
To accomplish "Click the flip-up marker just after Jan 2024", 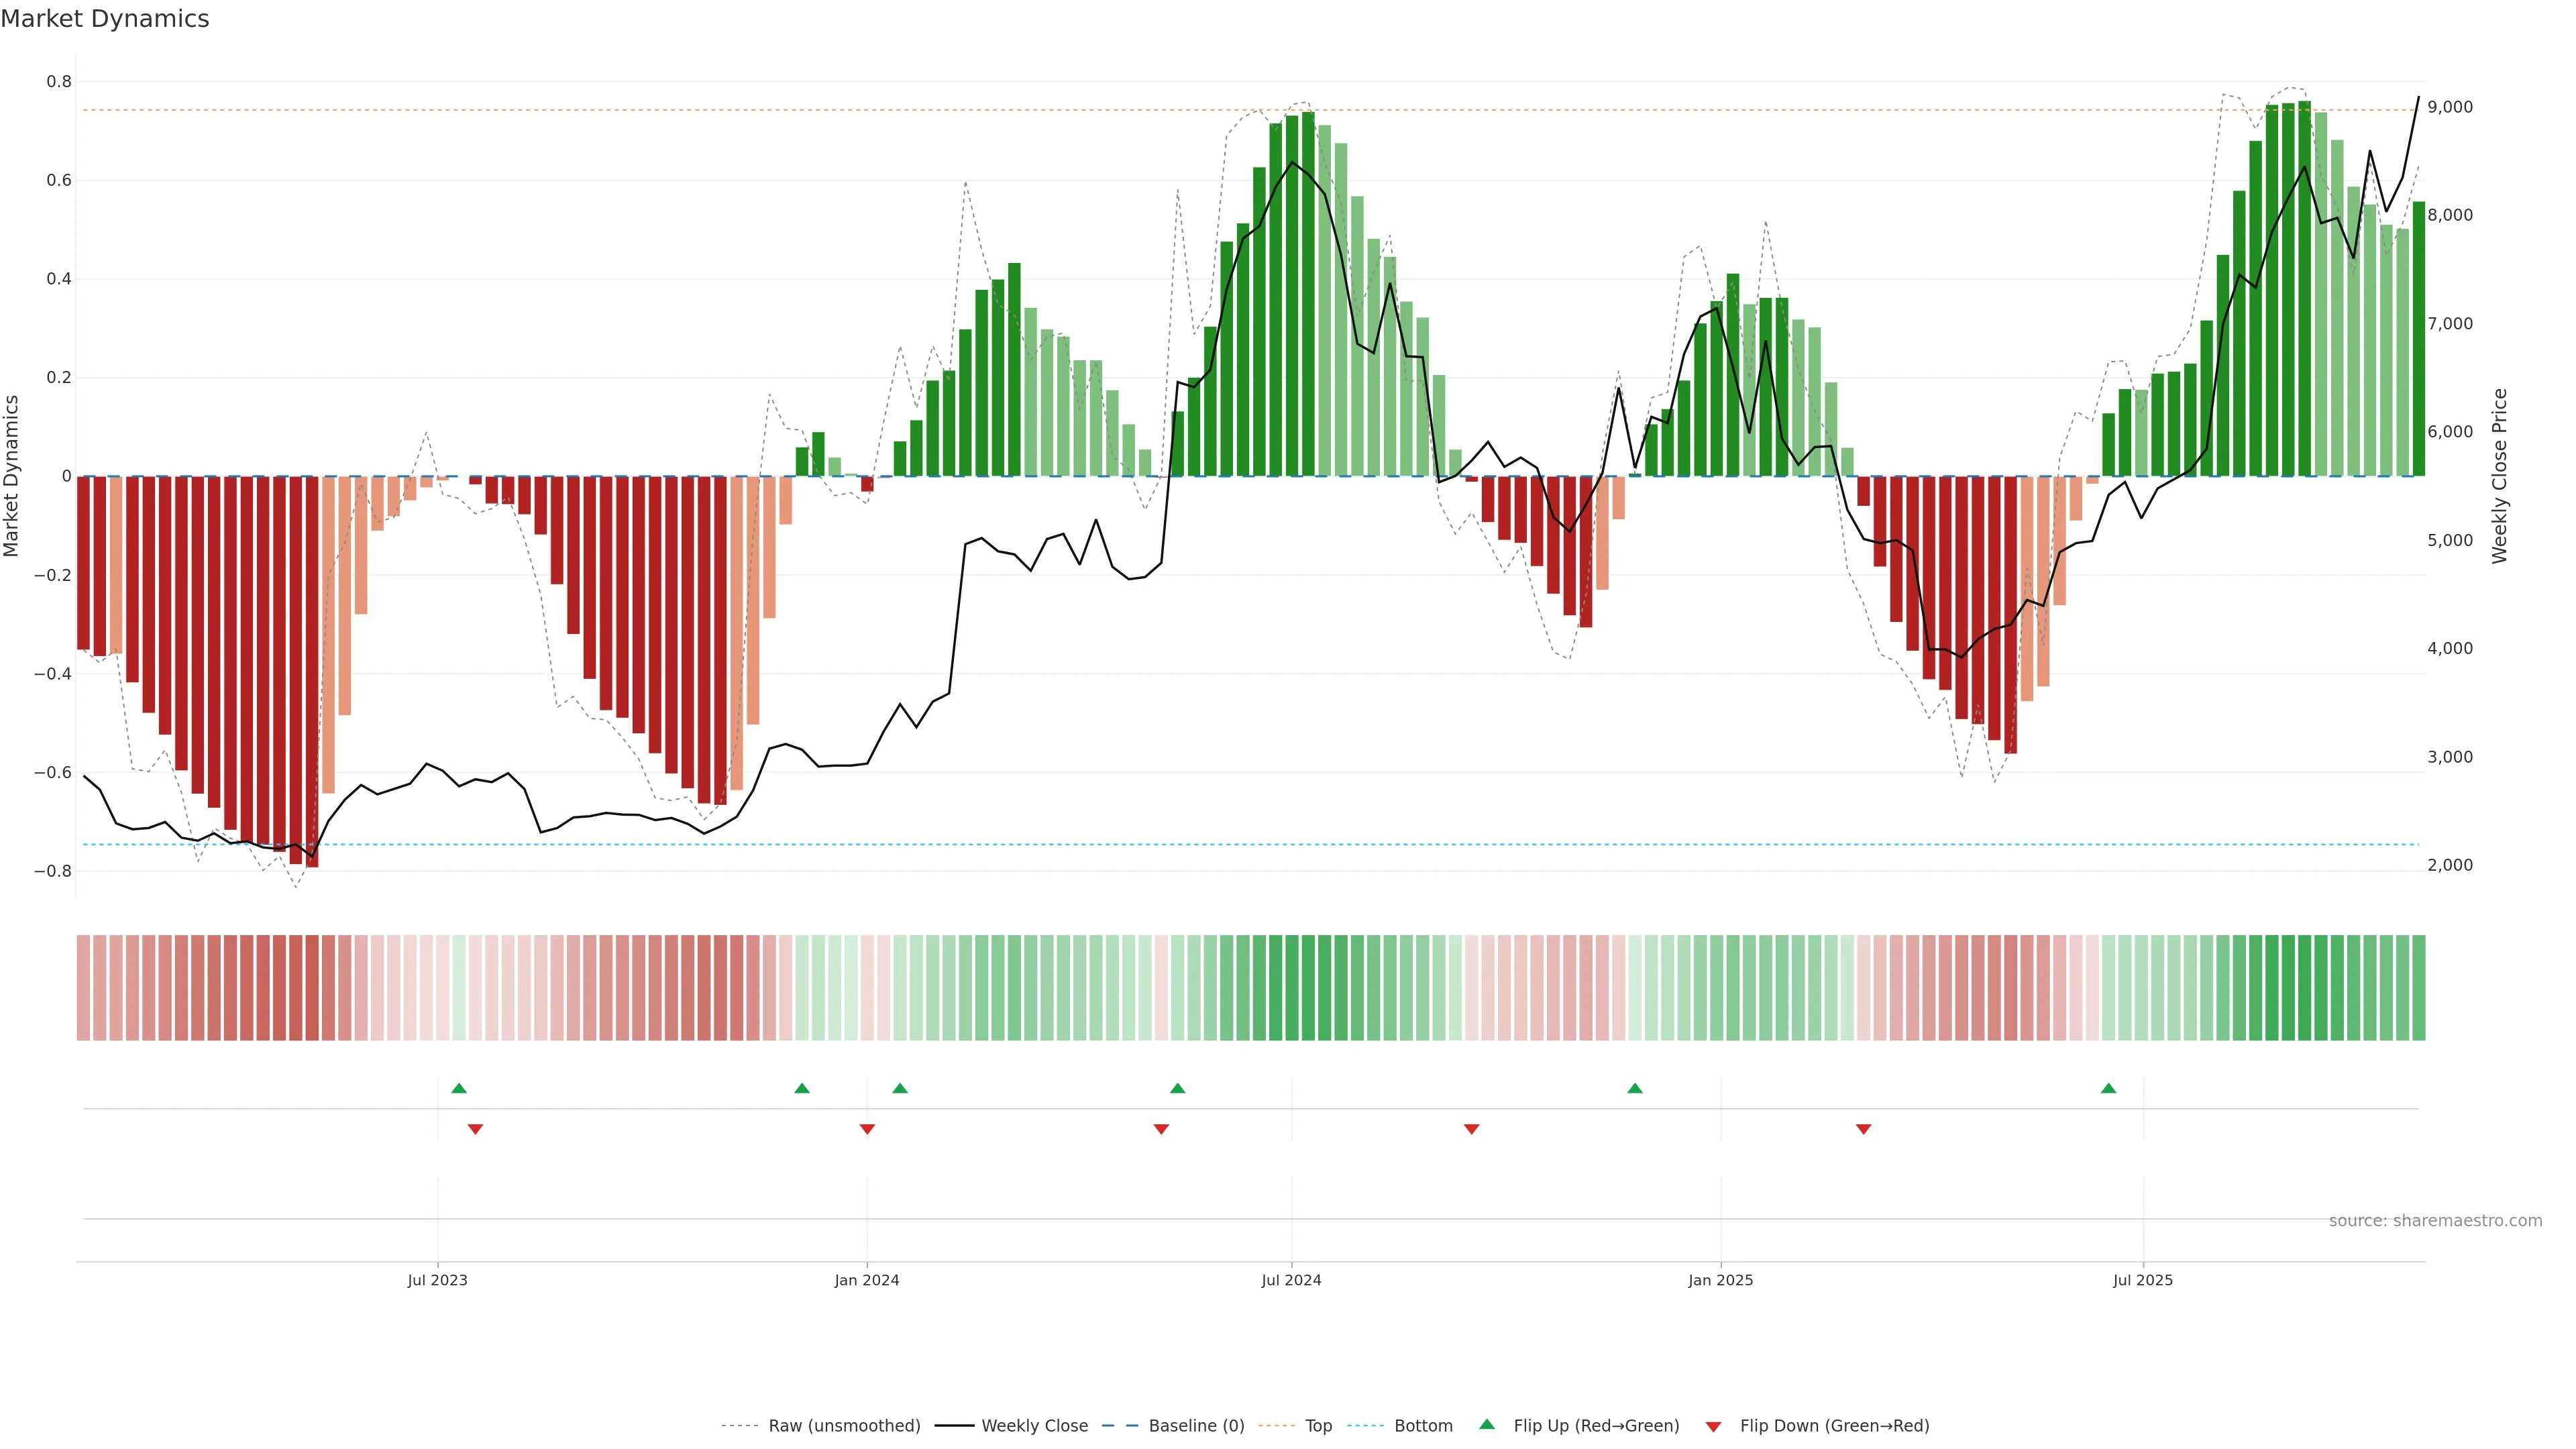I will tap(899, 1088).
